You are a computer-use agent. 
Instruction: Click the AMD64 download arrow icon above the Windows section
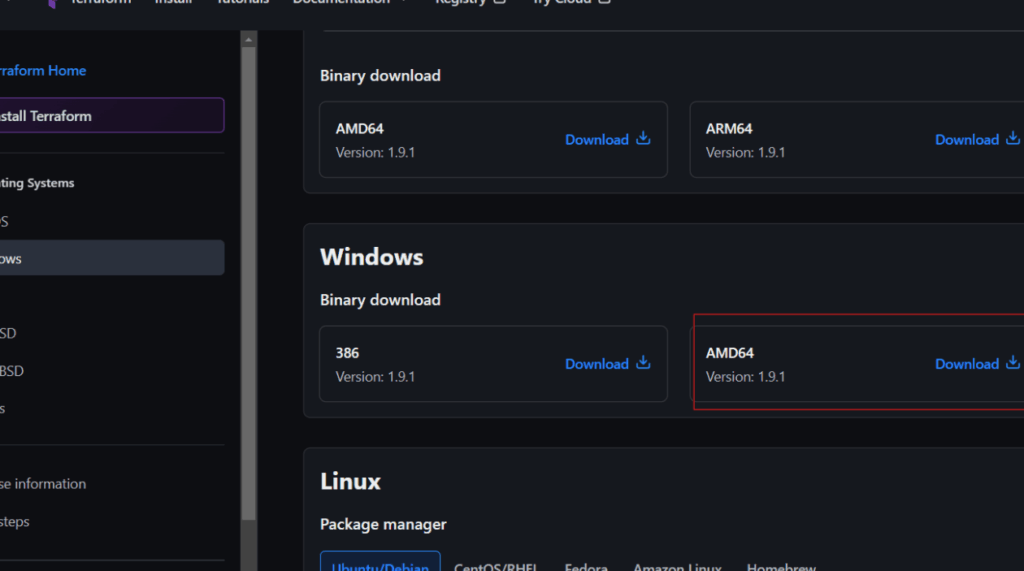[643, 139]
